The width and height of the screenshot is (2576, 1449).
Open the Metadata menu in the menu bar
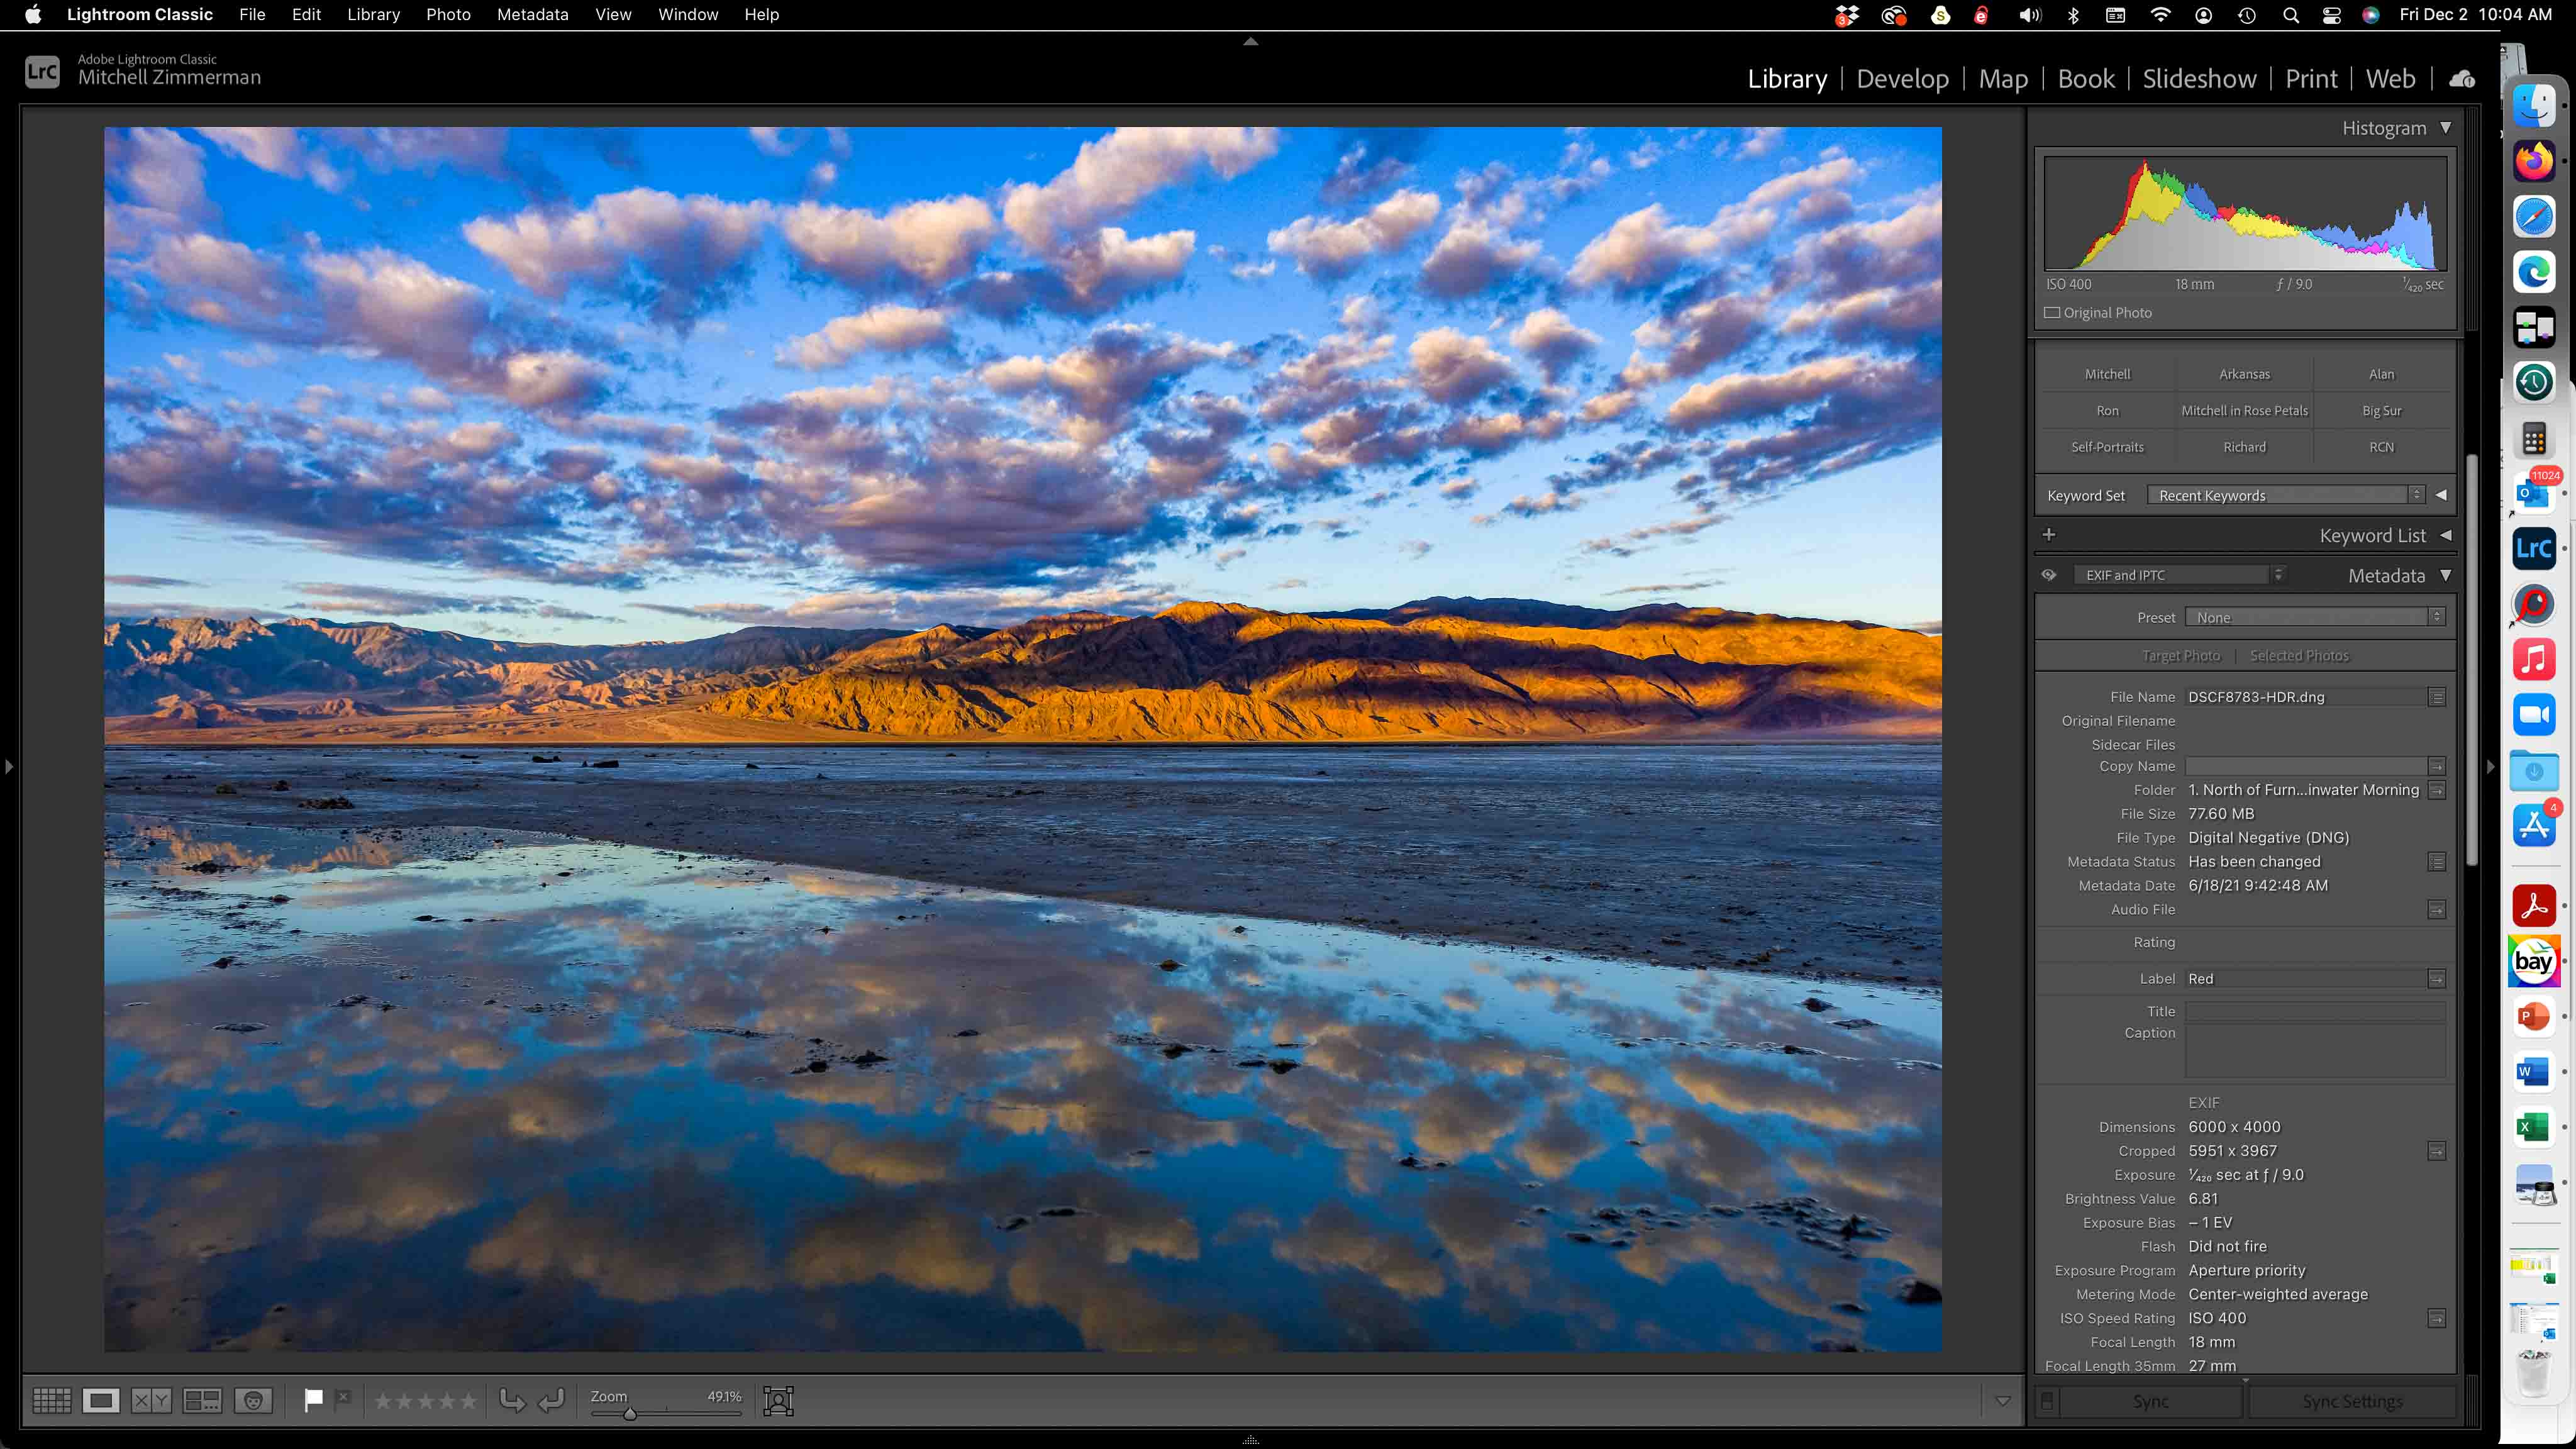(532, 14)
